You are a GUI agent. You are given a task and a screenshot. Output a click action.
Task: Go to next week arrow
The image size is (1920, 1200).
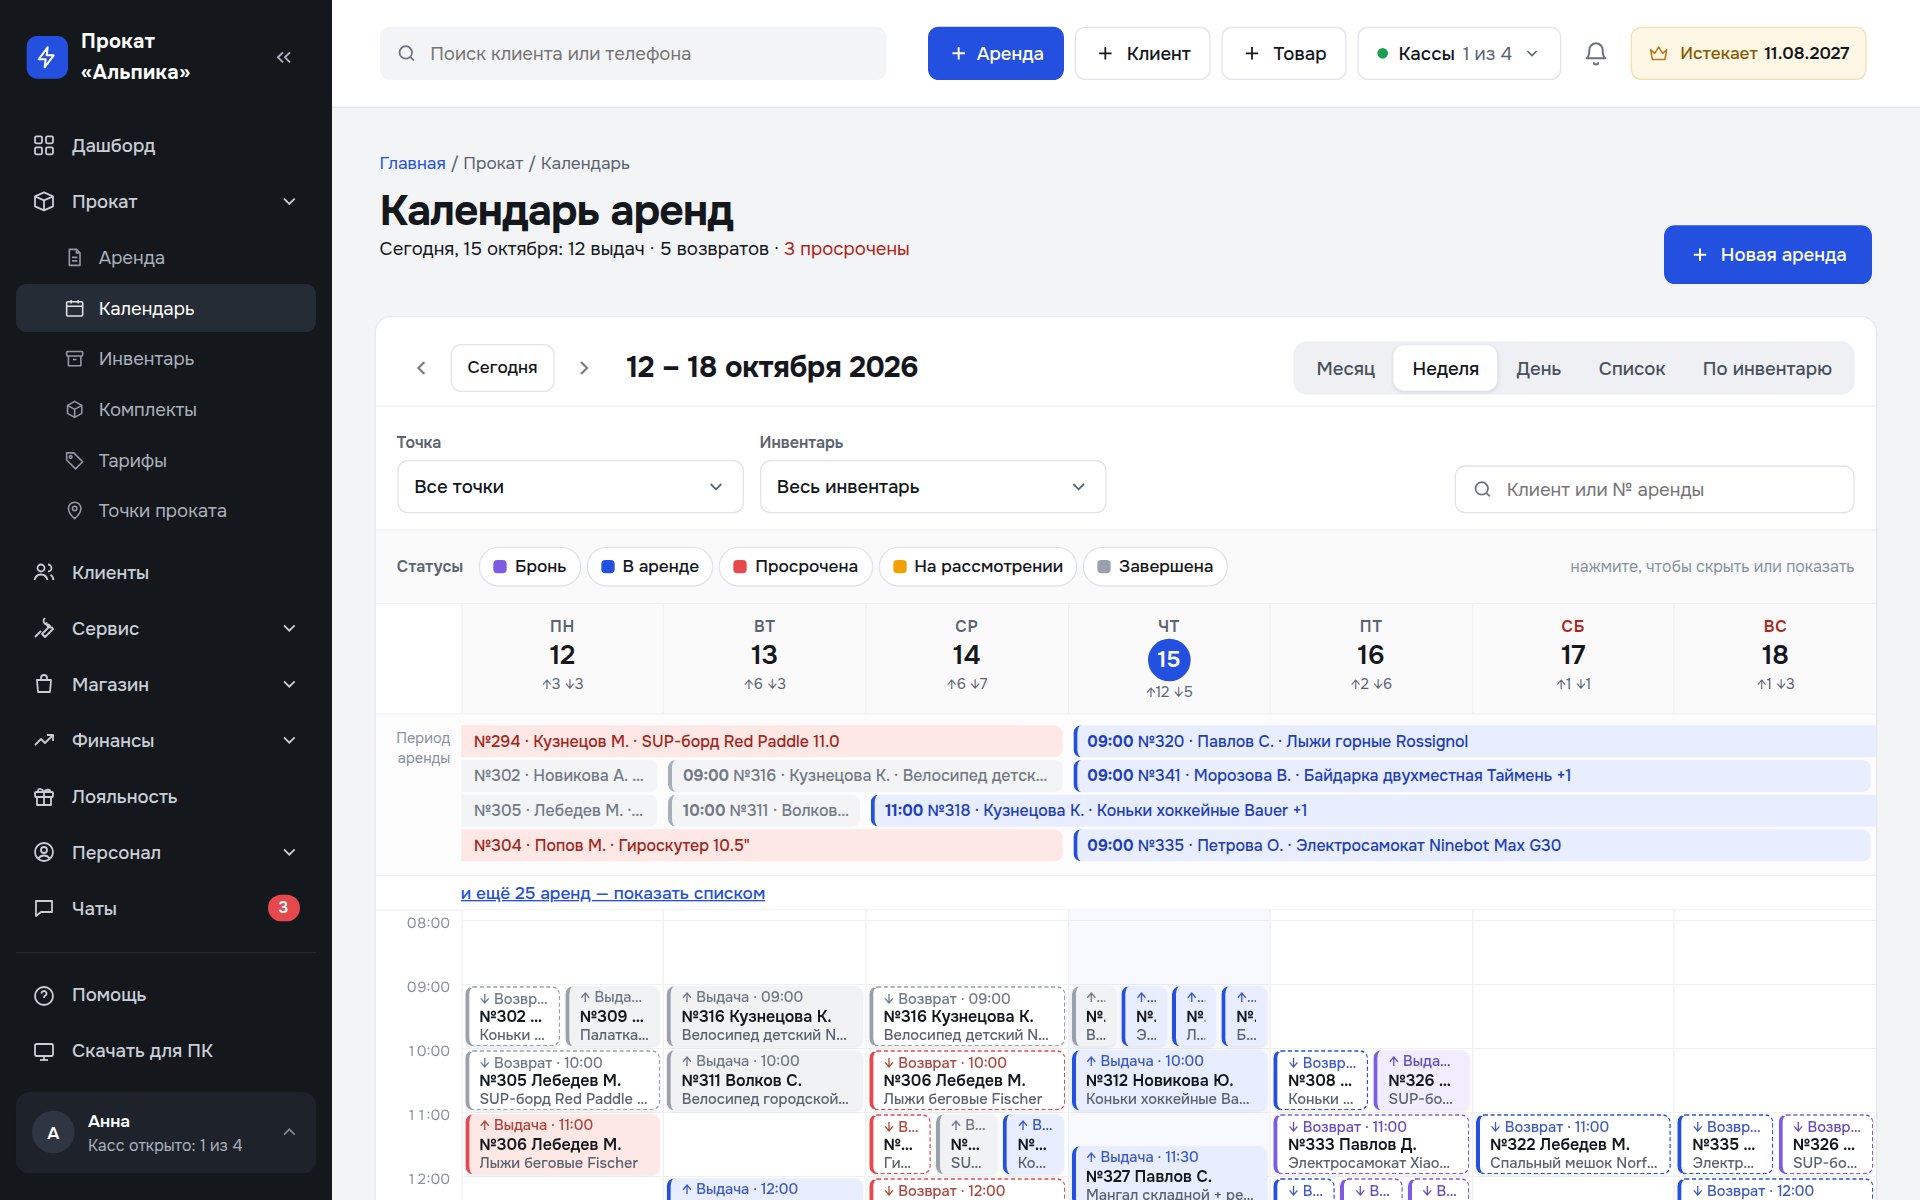coord(584,368)
